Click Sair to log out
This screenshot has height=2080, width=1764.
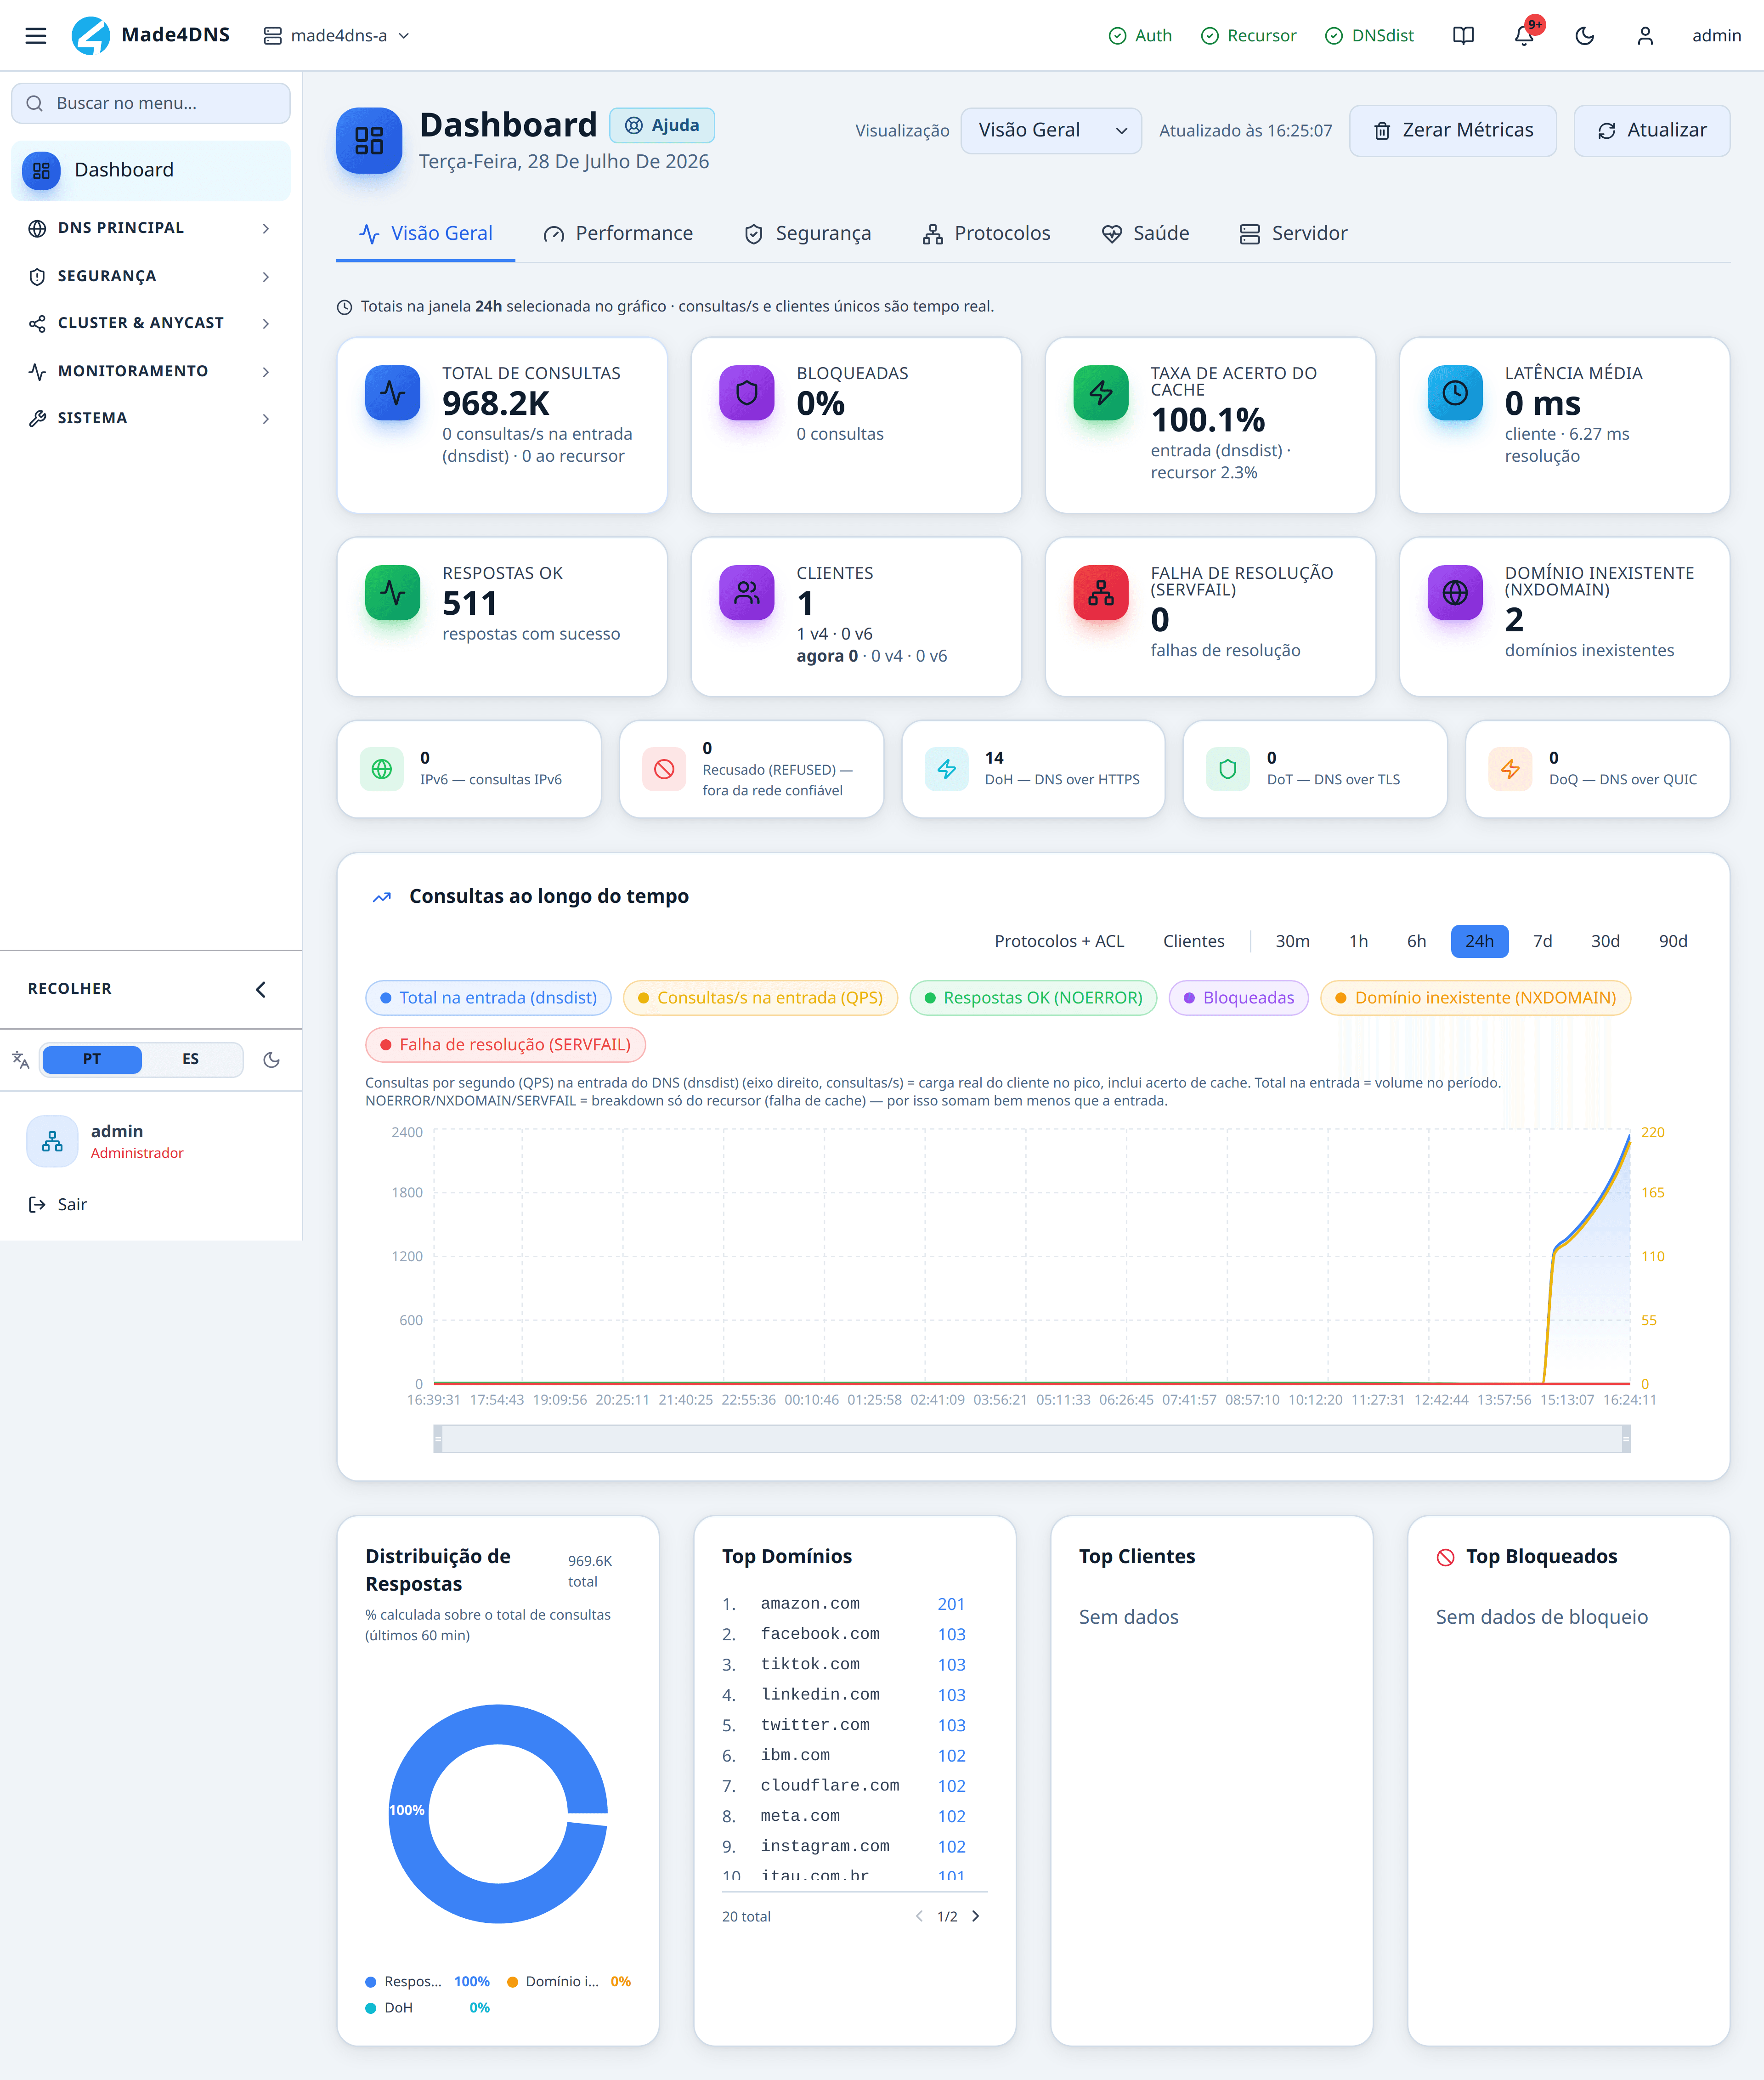point(58,1205)
